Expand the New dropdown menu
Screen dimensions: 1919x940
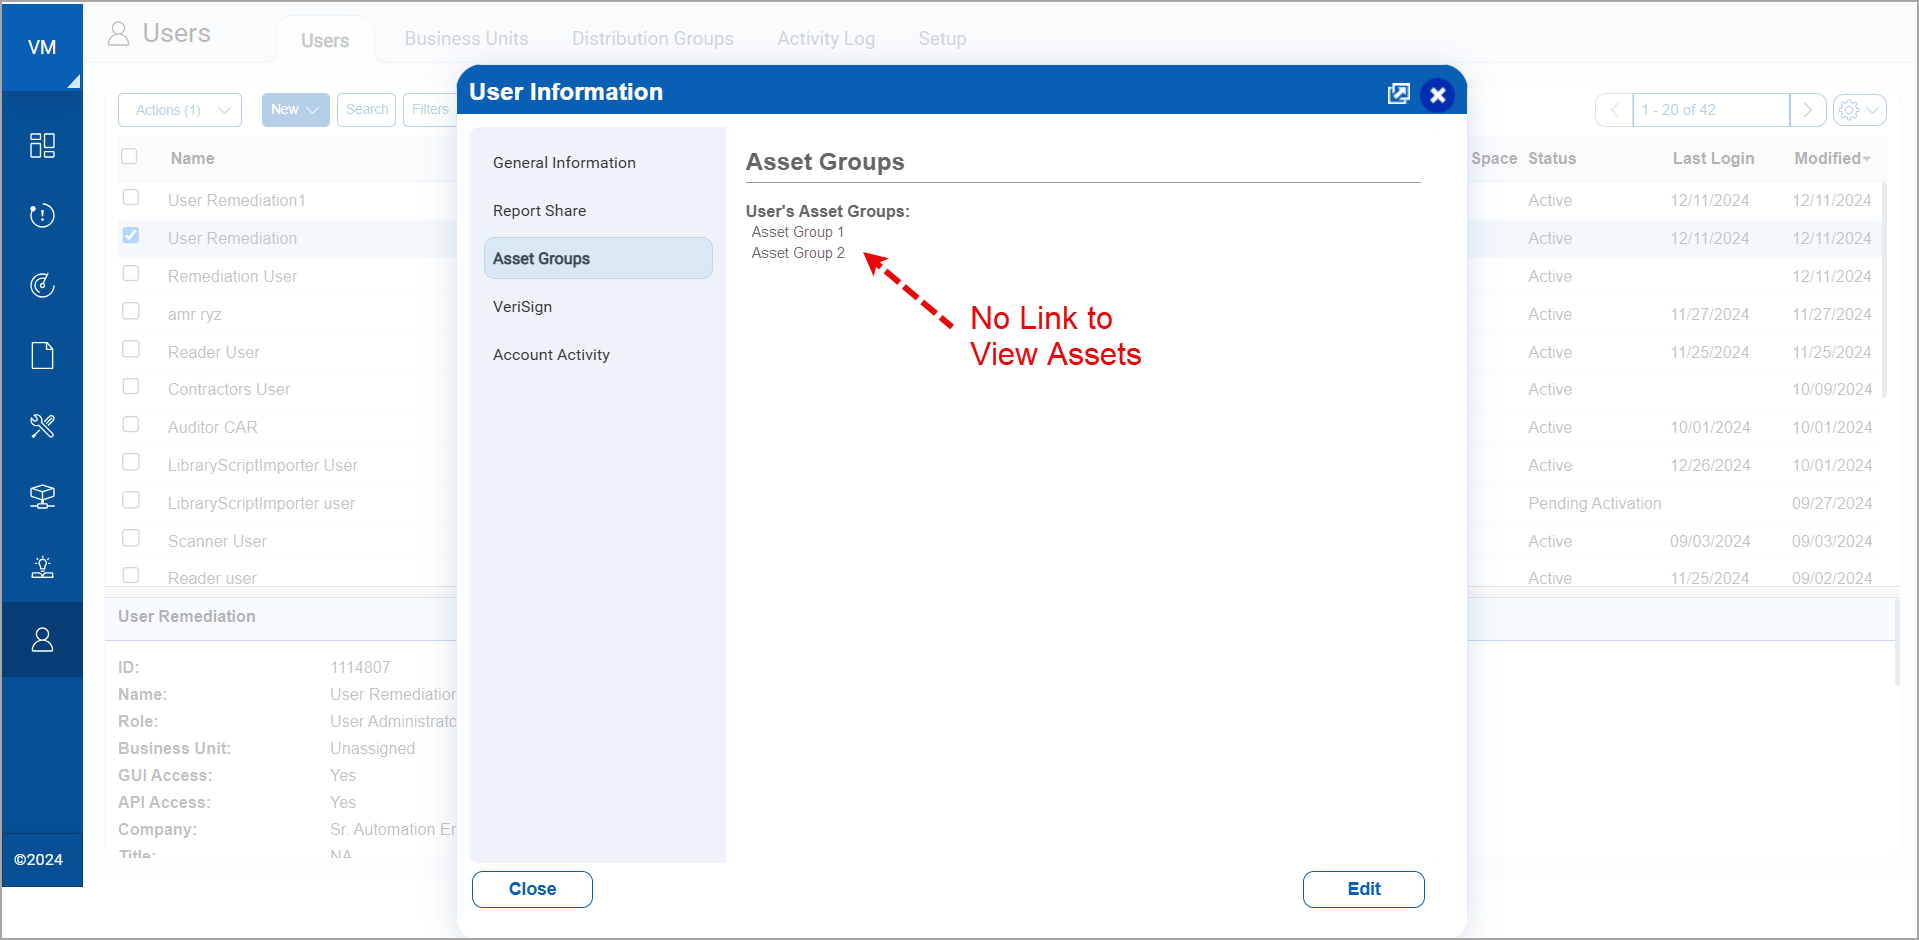pyautogui.click(x=295, y=110)
